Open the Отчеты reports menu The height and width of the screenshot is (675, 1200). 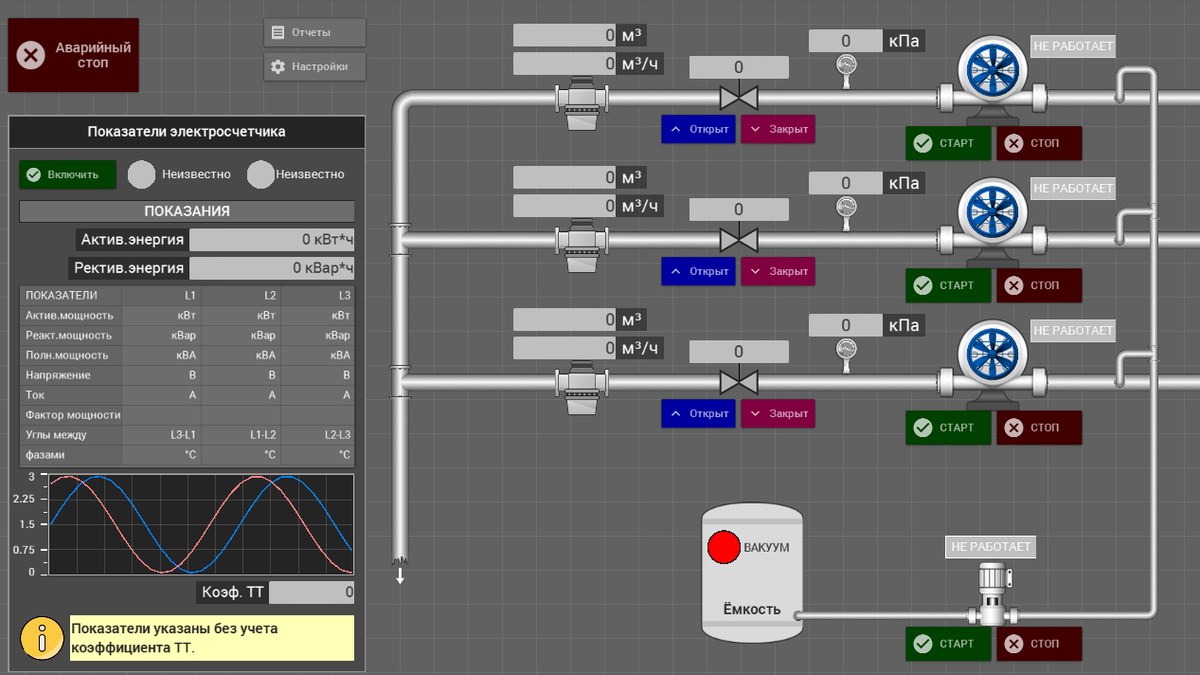click(x=315, y=32)
